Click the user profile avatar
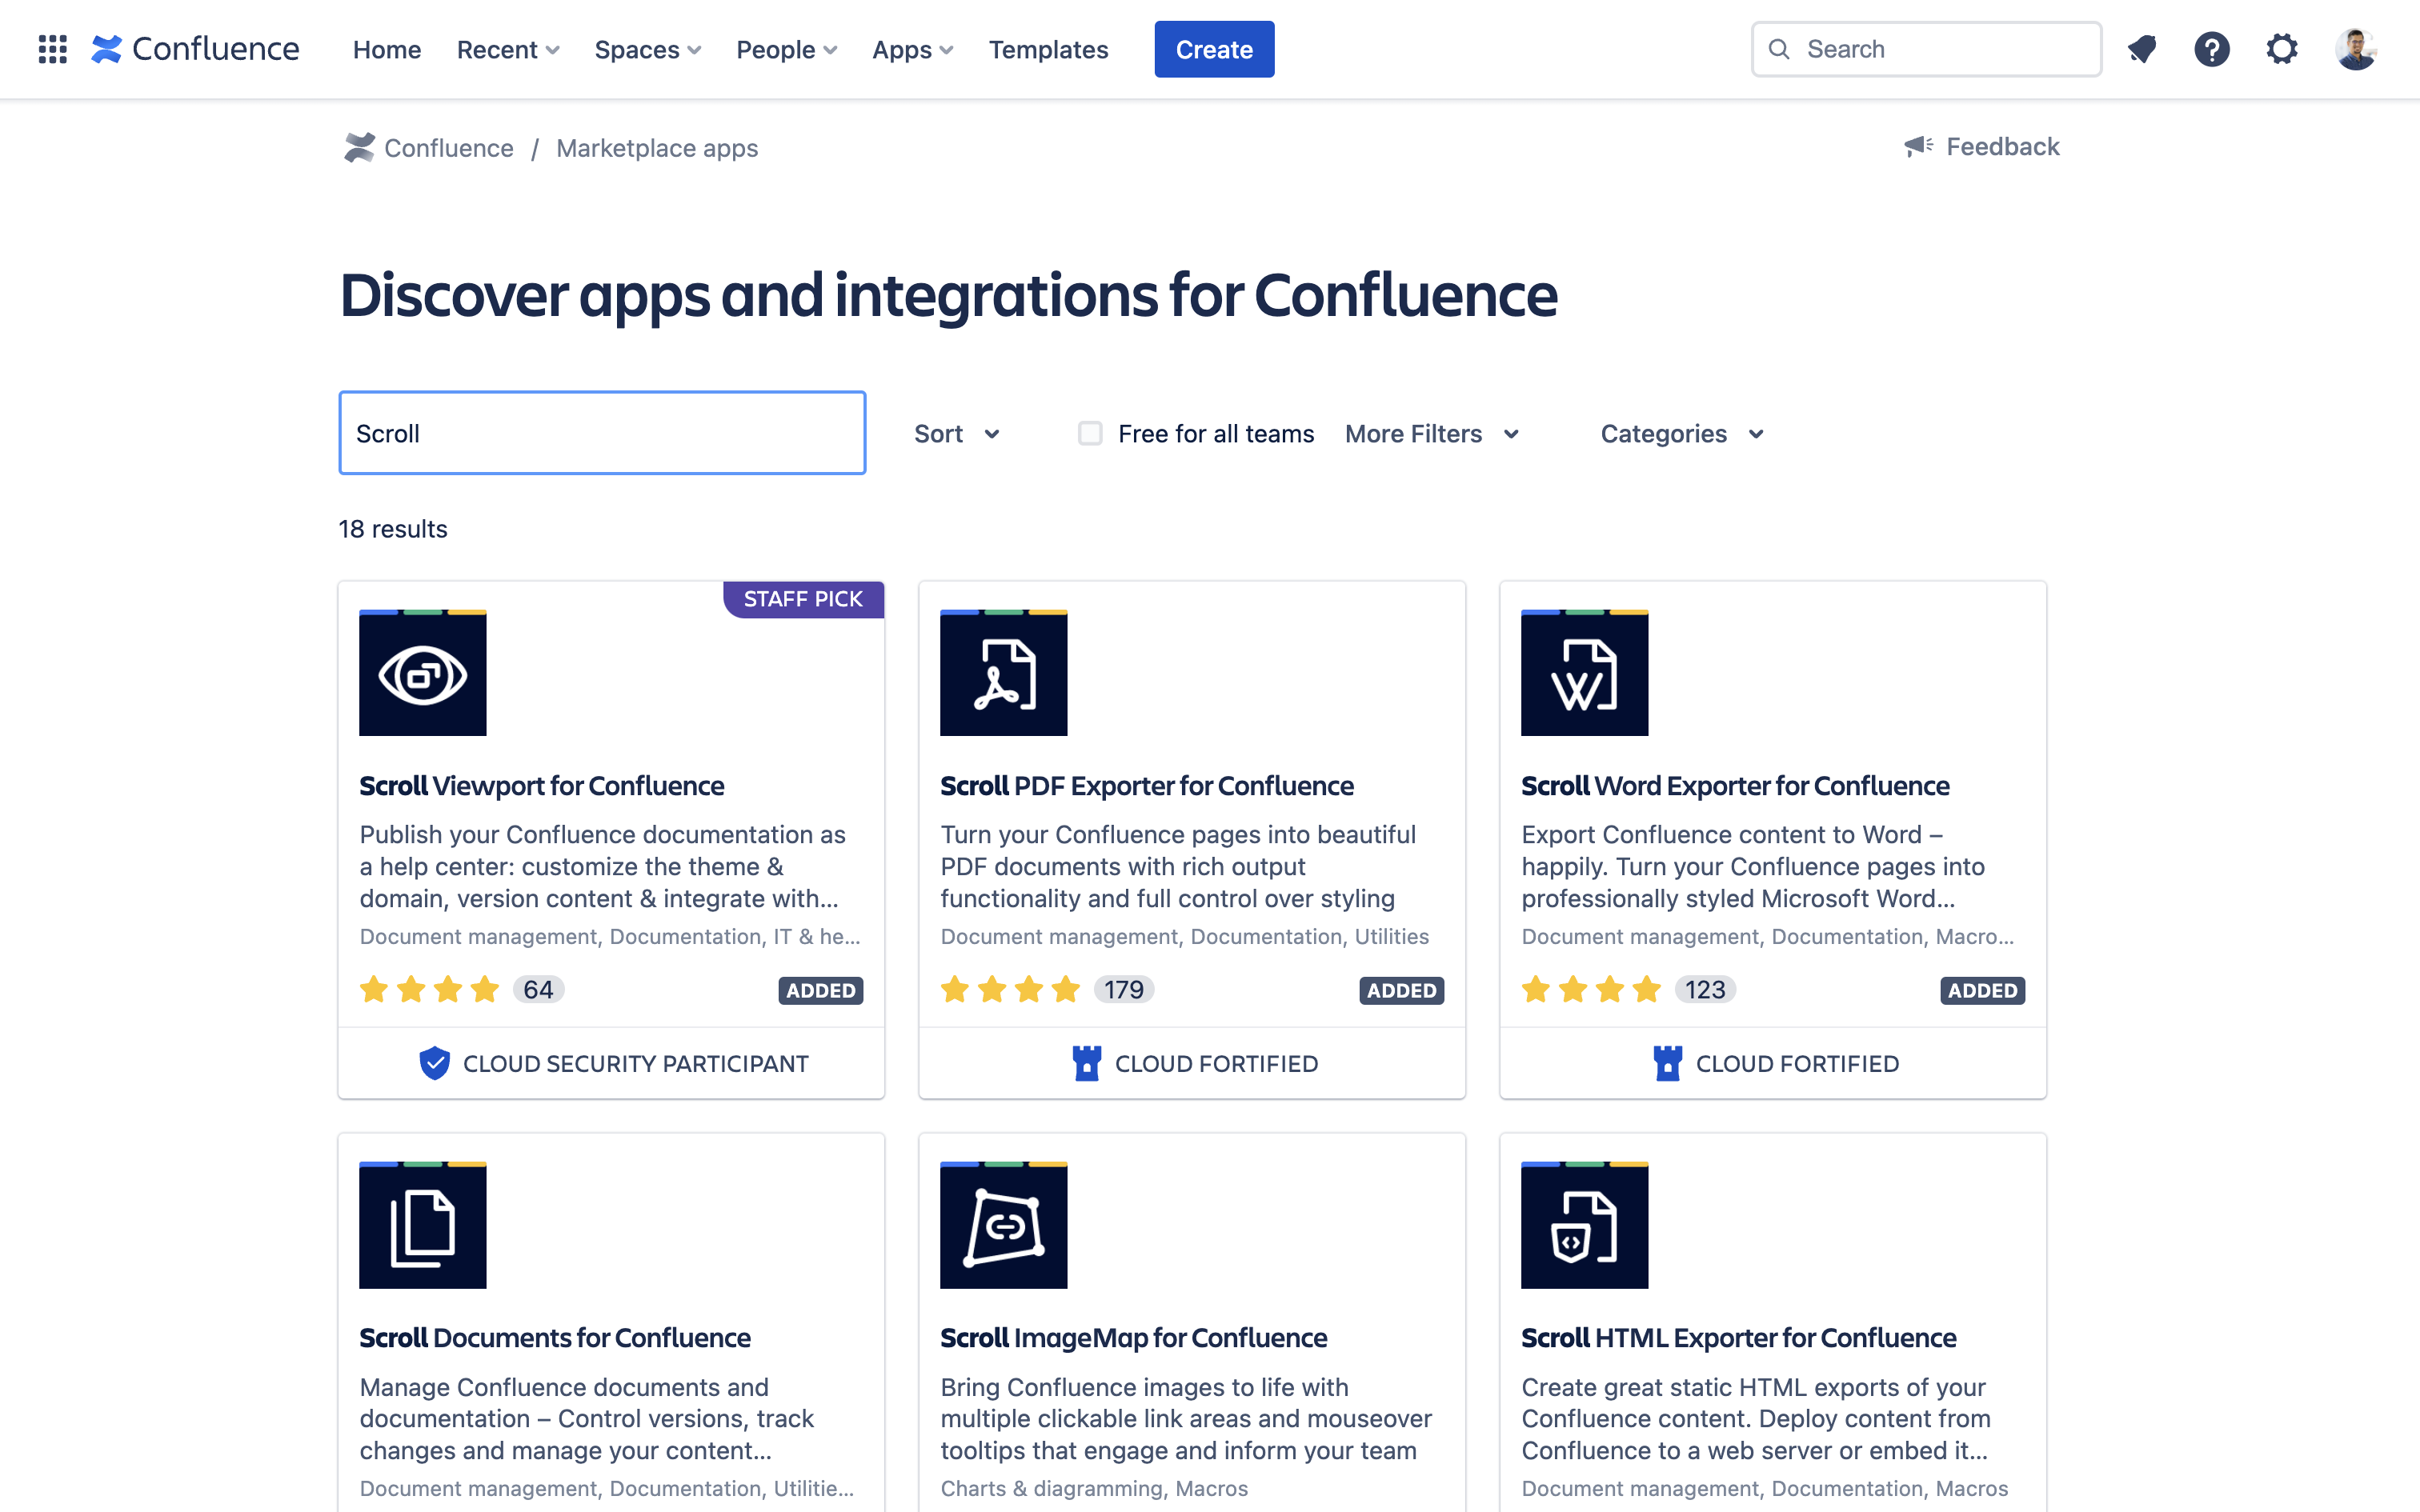 click(2355, 49)
